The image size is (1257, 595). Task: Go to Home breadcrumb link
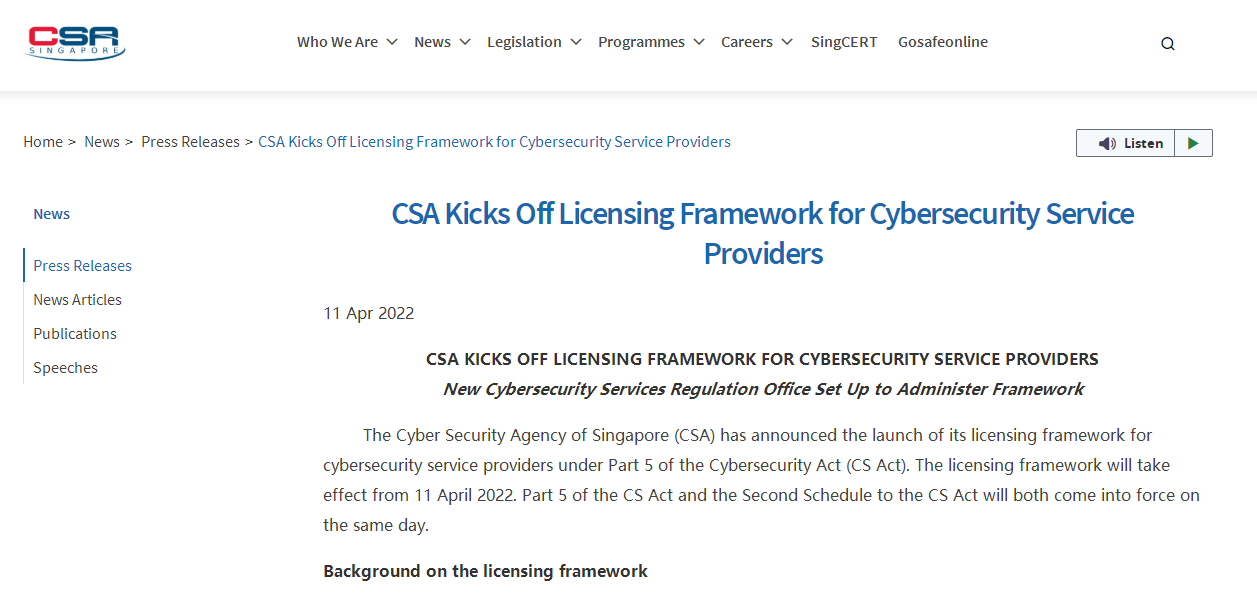point(43,142)
